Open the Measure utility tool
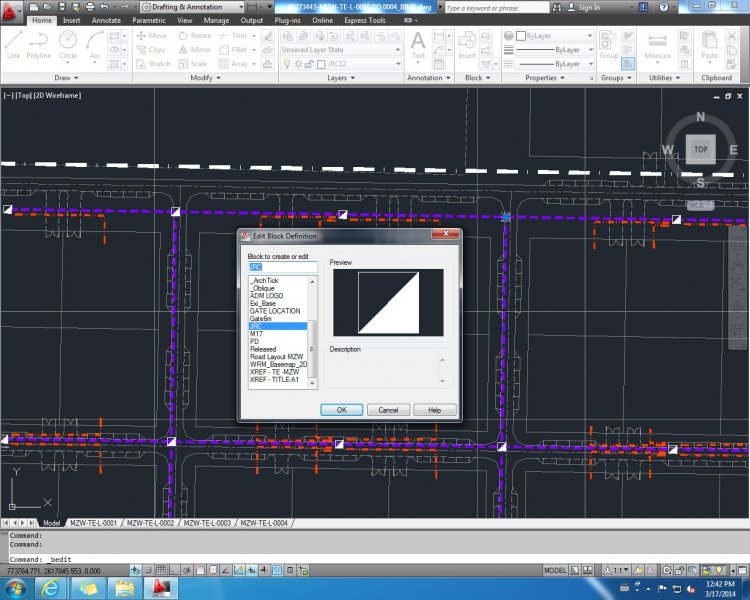 (x=658, y=43)
